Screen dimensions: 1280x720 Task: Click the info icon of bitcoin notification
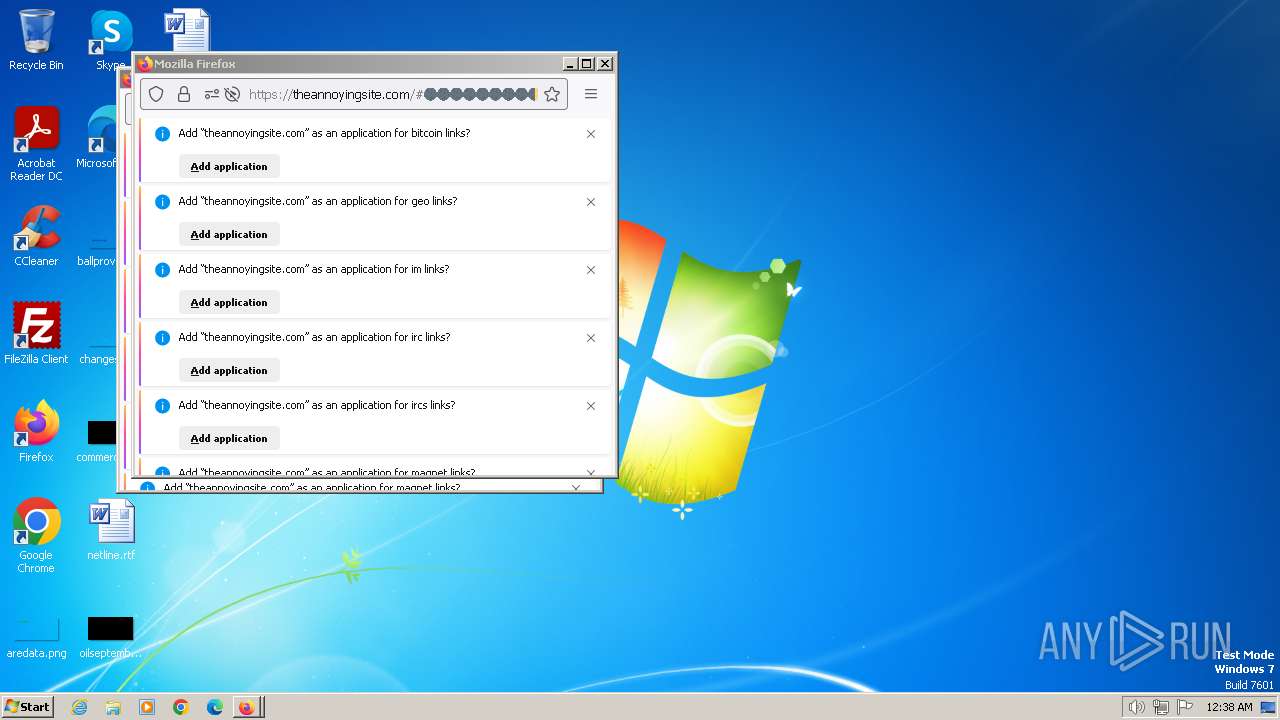(163, 134)
